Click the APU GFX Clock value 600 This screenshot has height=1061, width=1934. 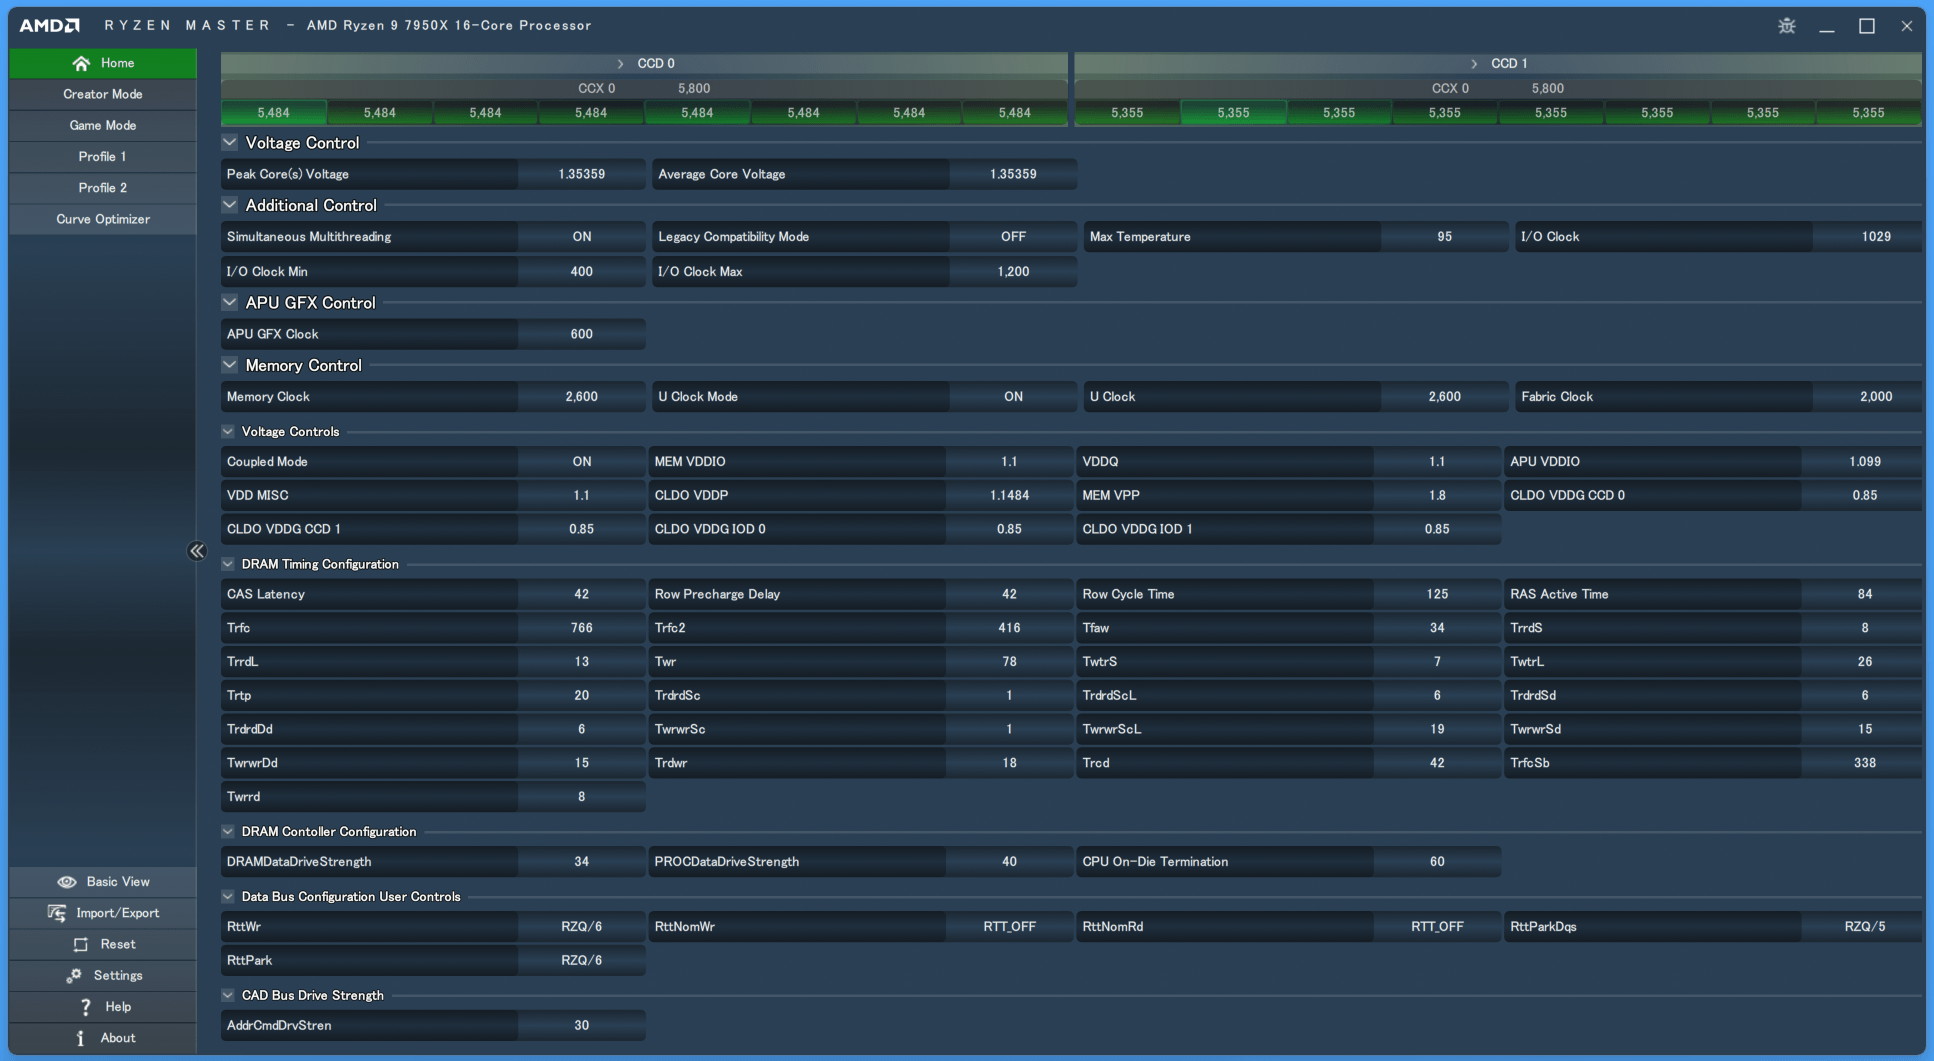[582, 334]
